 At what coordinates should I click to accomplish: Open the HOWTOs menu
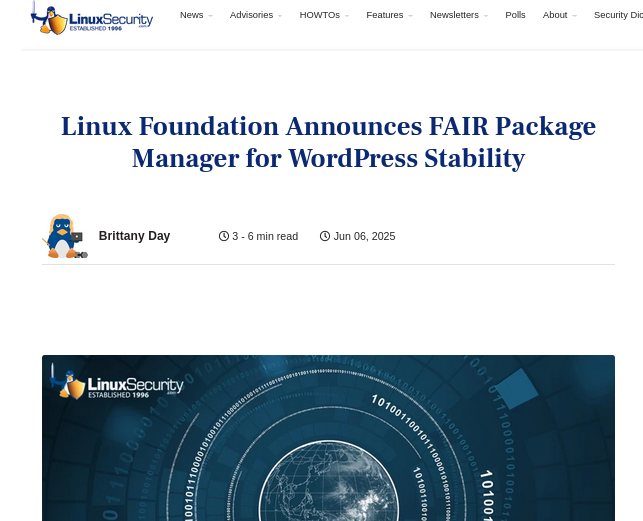point(319,15)
